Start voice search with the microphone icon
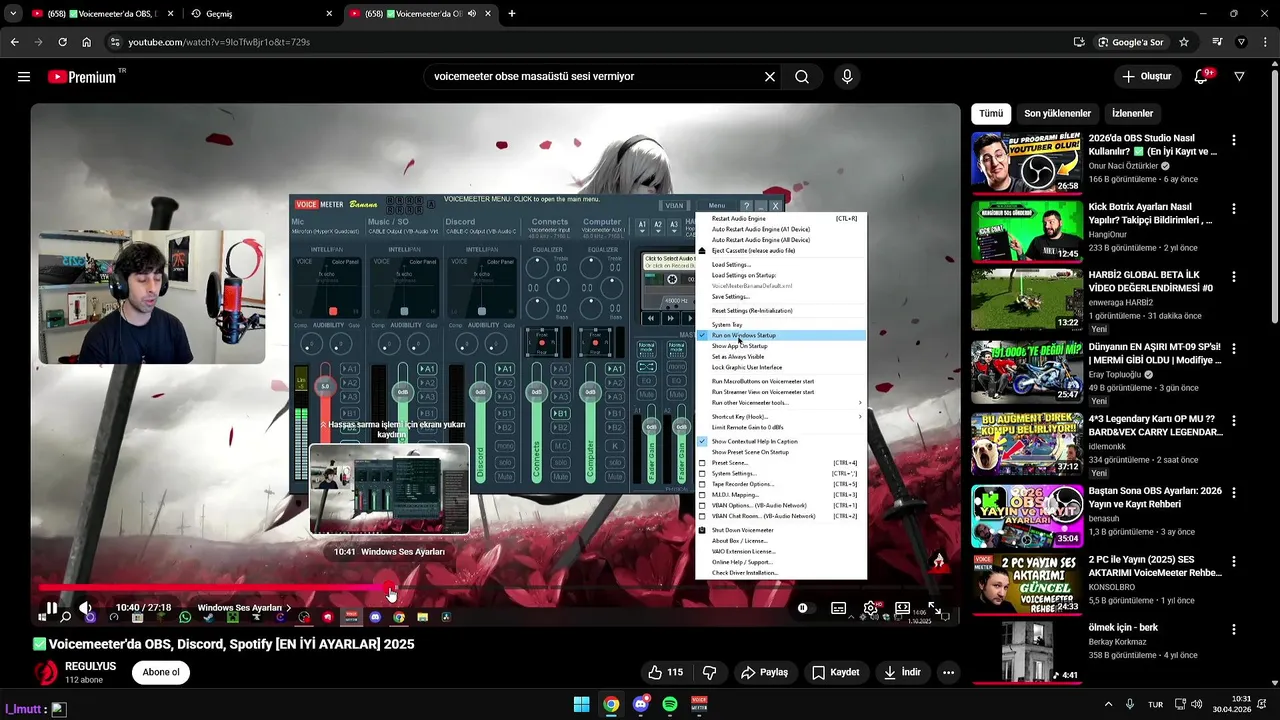Viewport: 1280px width, 720px height. 847,77
